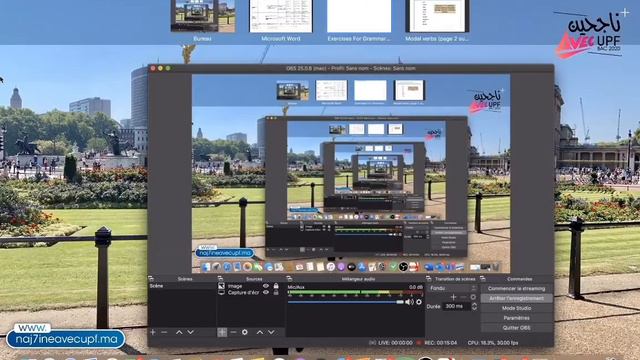This screenshot has height=360, width=640.
Task: Hide the Capture d'écr source with its eye icon
Action: click(x=266, y=292)
